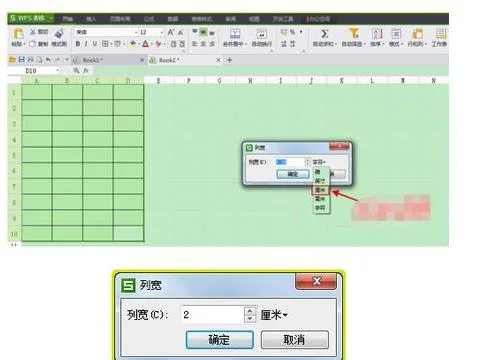
Task: Click the Redo arrow icon
Action: [x=57, y=60]
